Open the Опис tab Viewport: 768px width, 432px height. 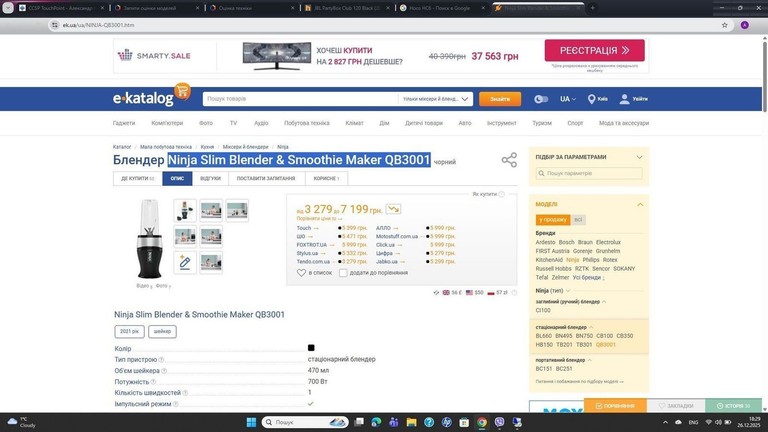pos(177,178)
